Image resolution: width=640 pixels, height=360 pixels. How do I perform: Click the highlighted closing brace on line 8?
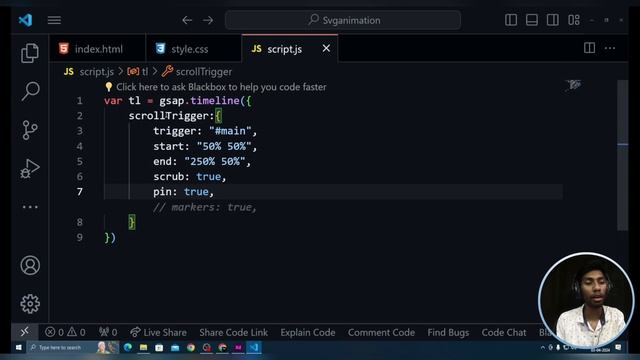coord(131,222)
